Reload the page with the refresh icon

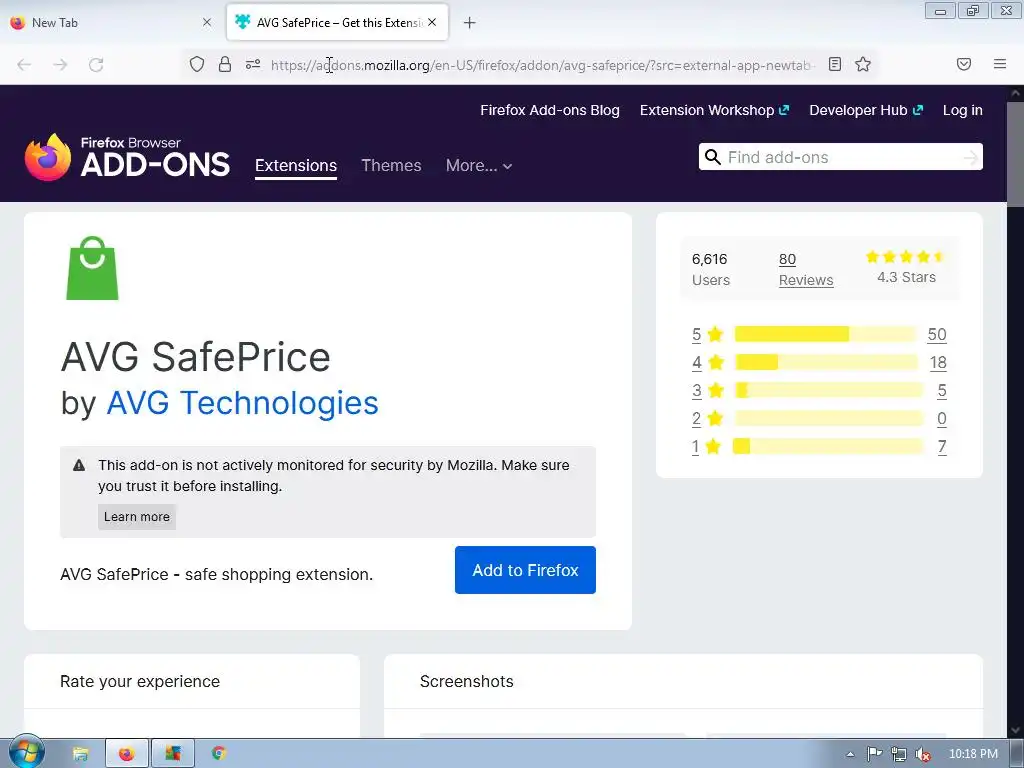[x=96, y=65]
